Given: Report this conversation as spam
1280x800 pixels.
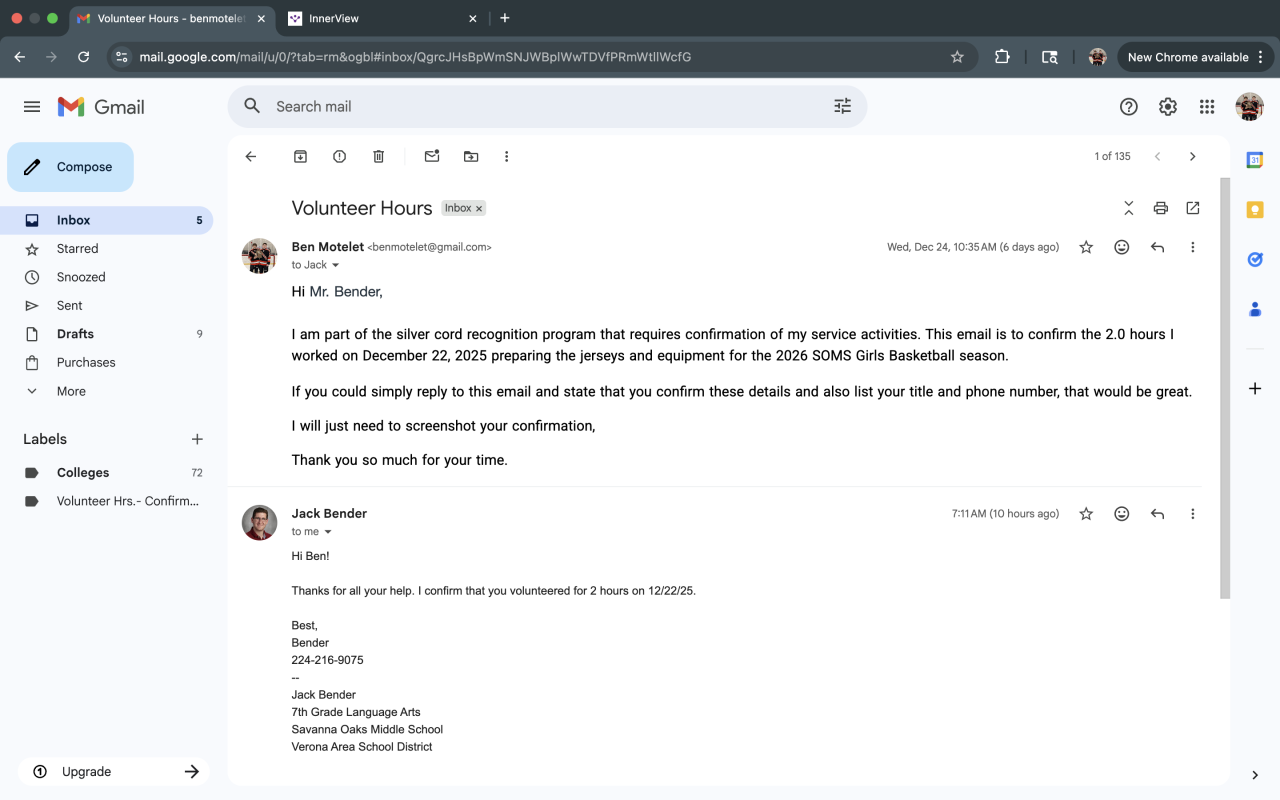Looking at the screenshot, I should [339, 156].
